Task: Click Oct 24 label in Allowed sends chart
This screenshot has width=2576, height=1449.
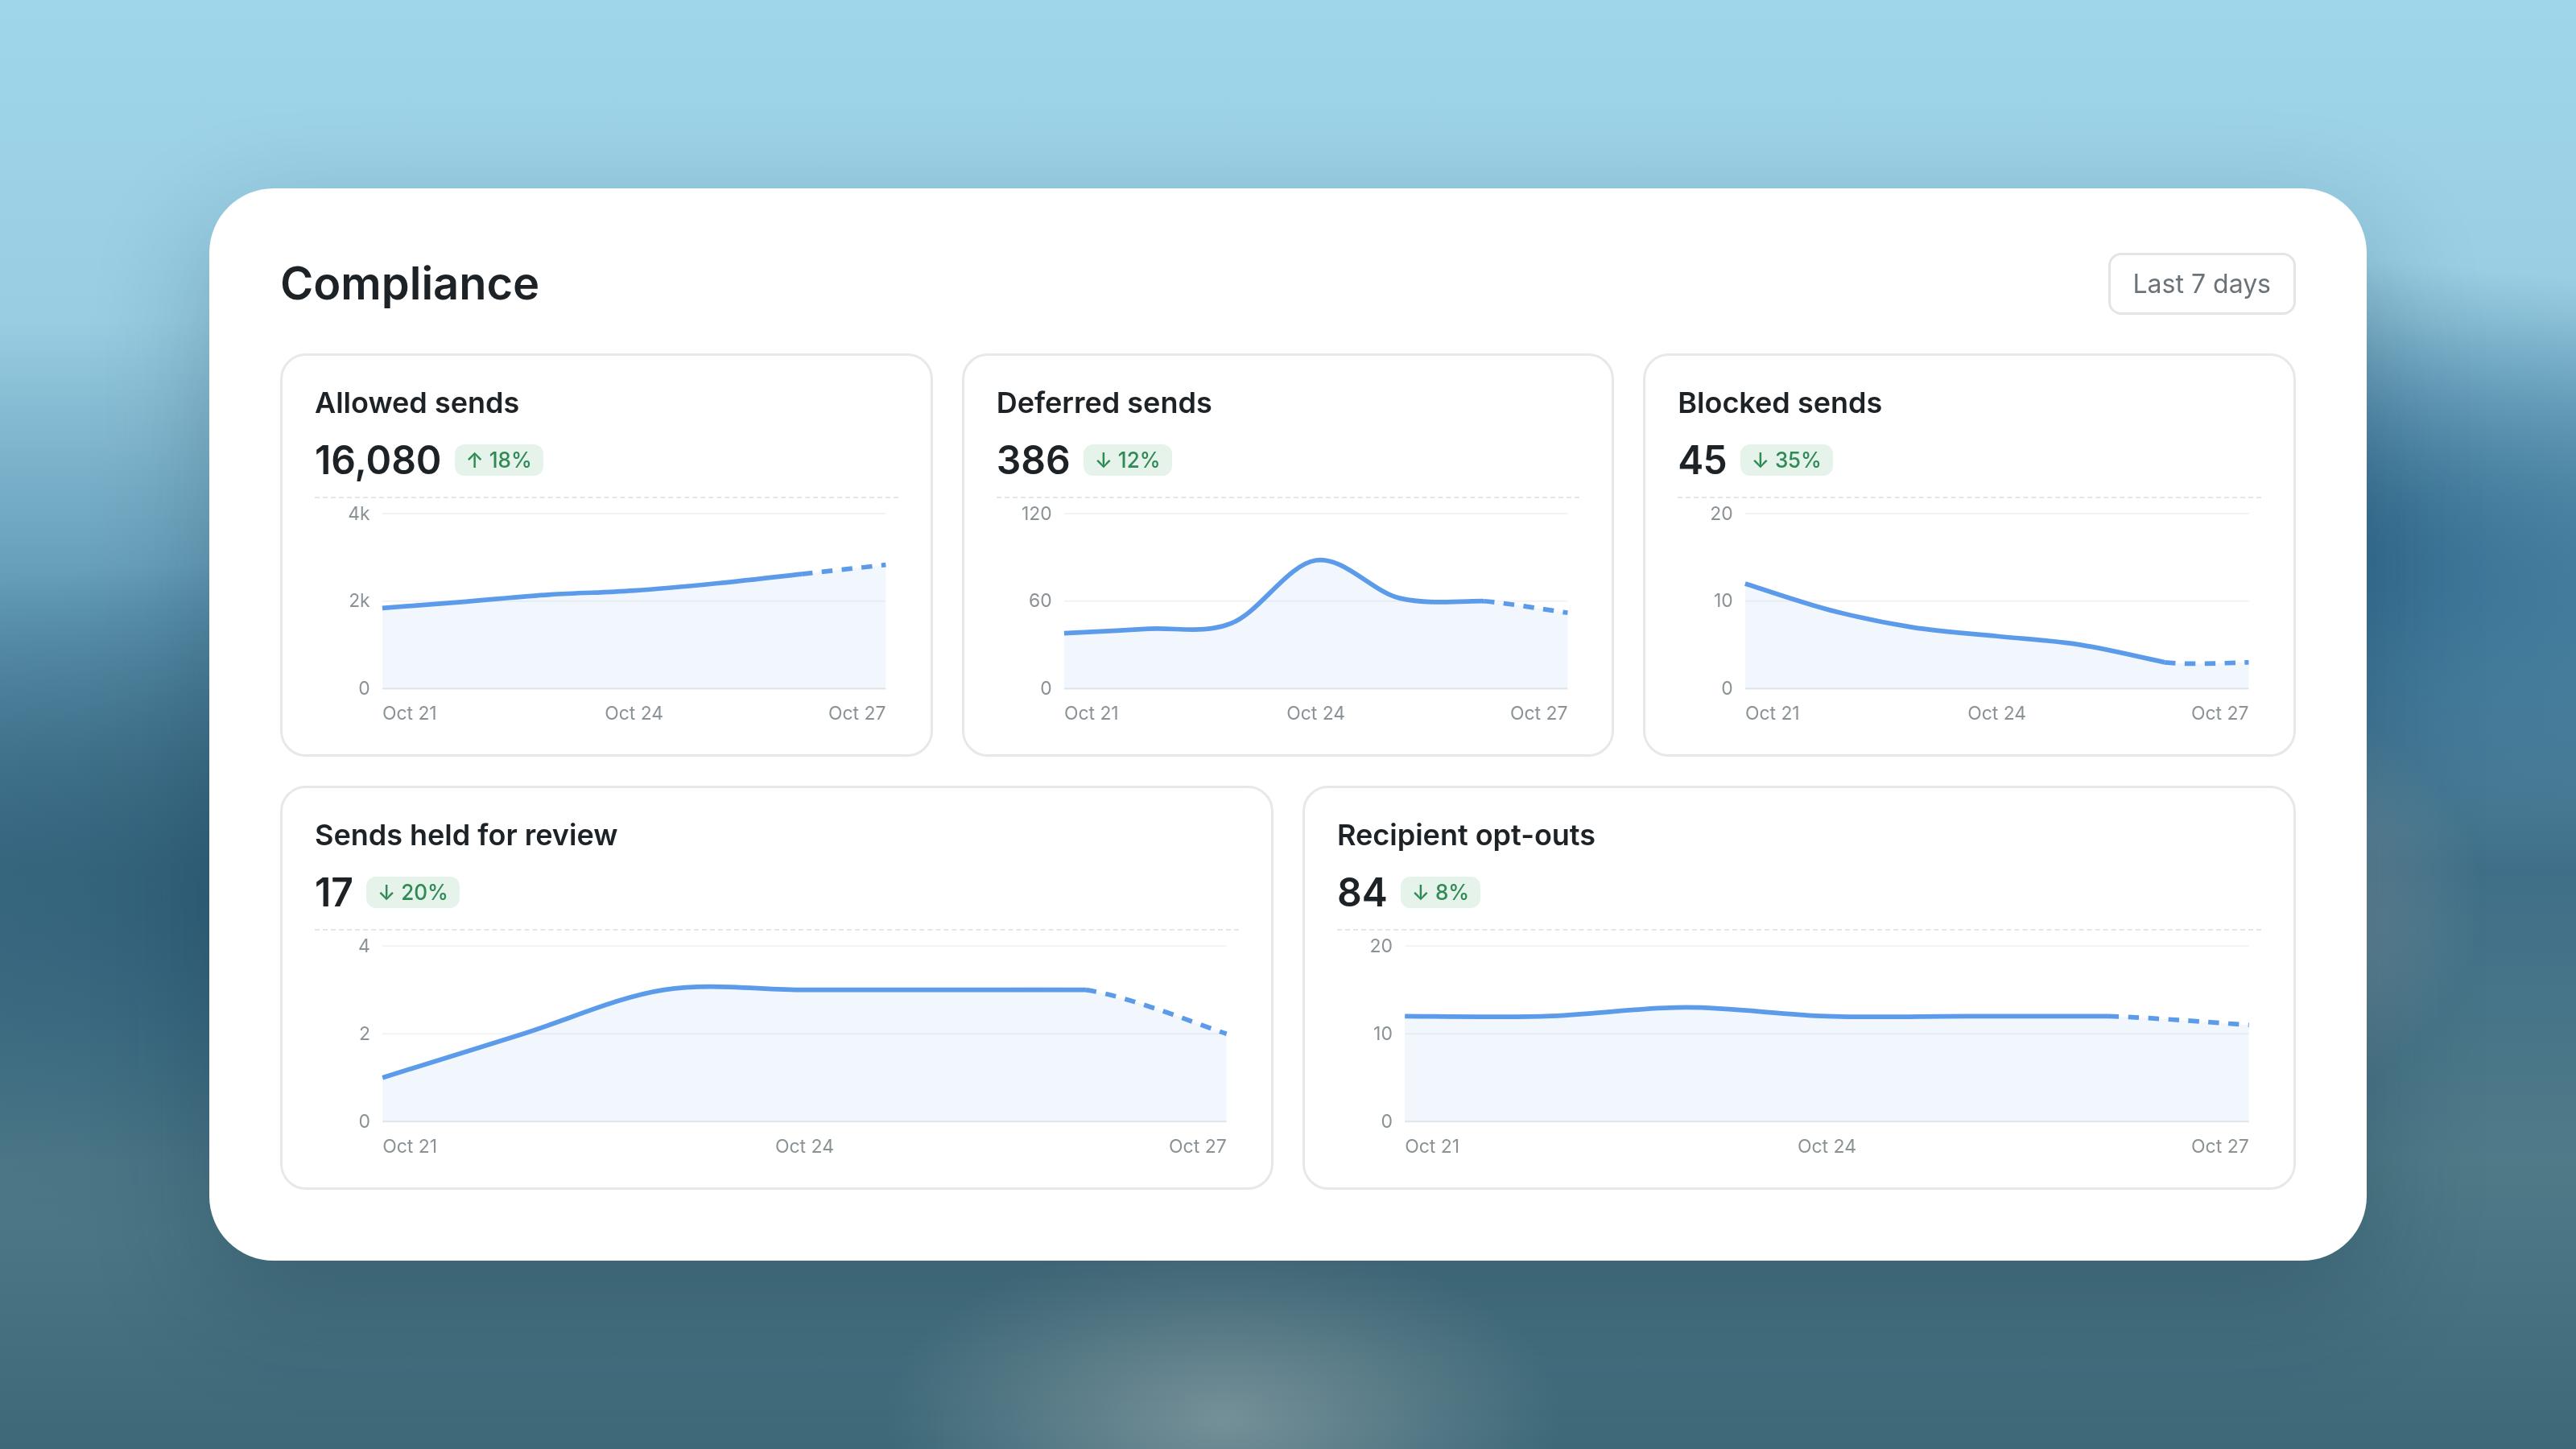Action: click(634, 713)
